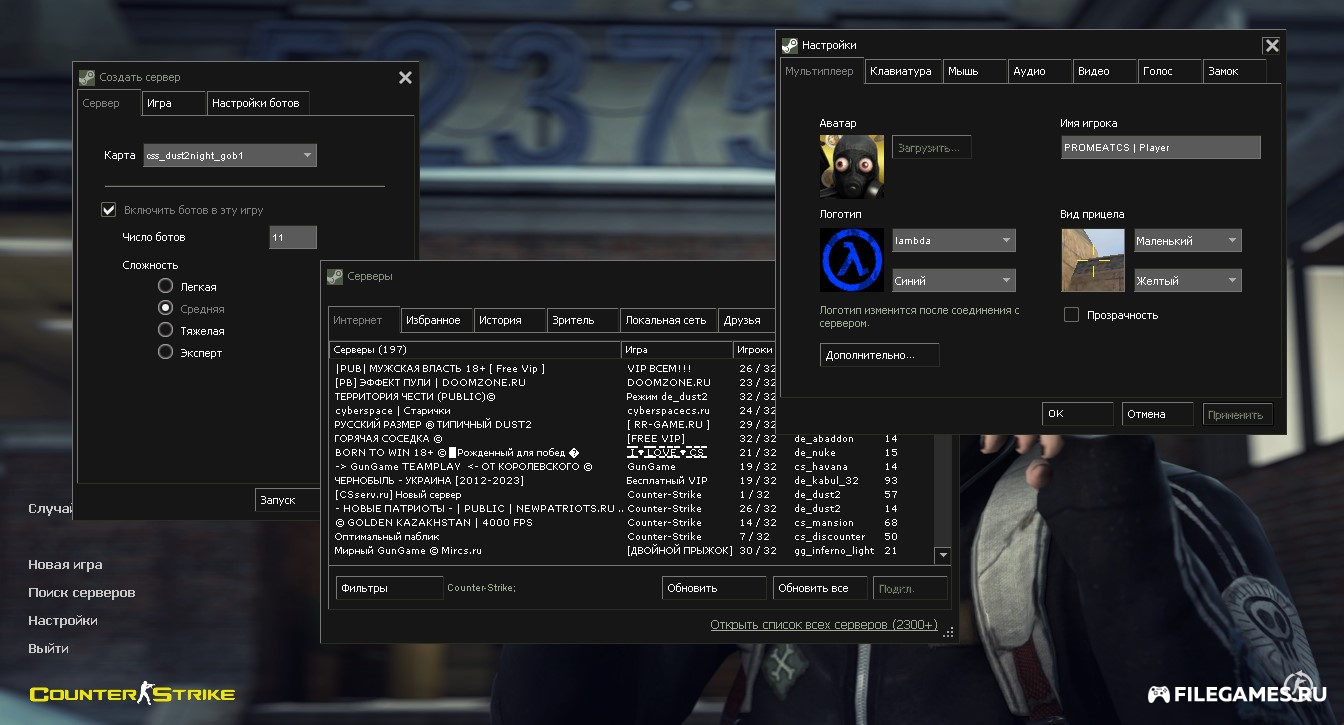The width and height of the screenshot is (1344, 725).
Task: Open the lambda logo dropdown
Action: [954, 241]
